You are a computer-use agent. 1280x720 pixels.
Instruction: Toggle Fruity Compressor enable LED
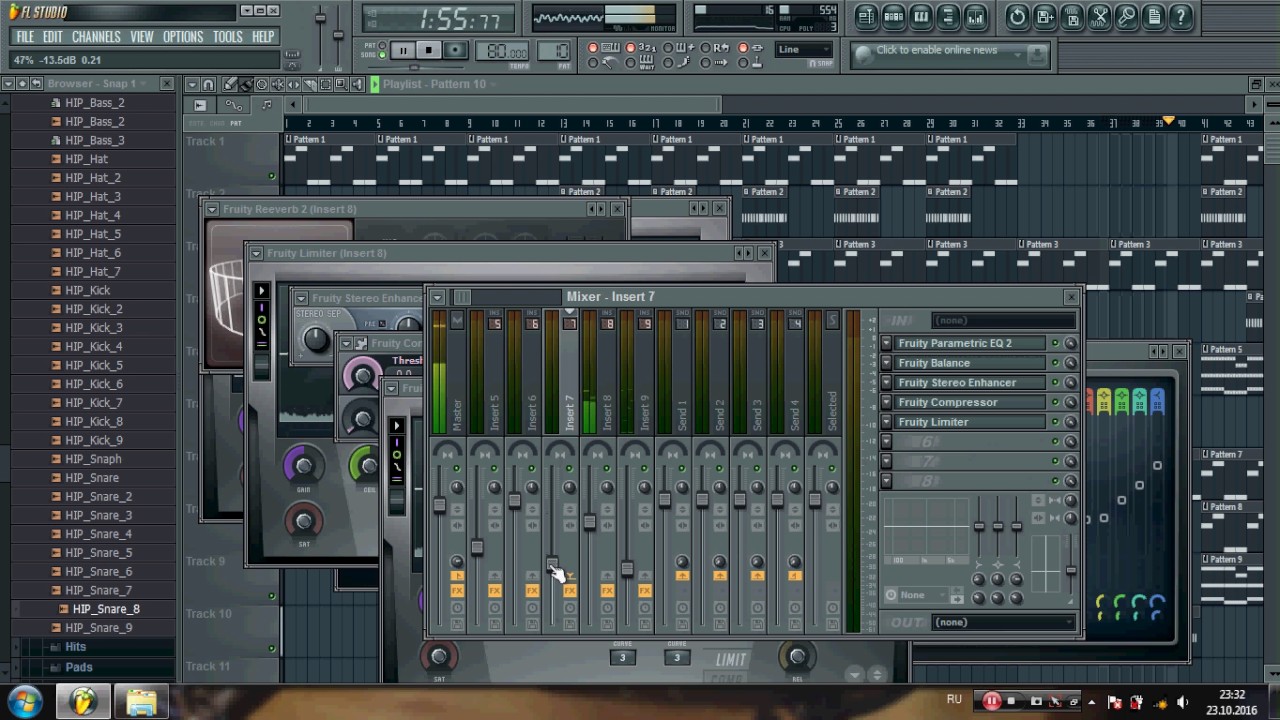(x=1054, y=402)
